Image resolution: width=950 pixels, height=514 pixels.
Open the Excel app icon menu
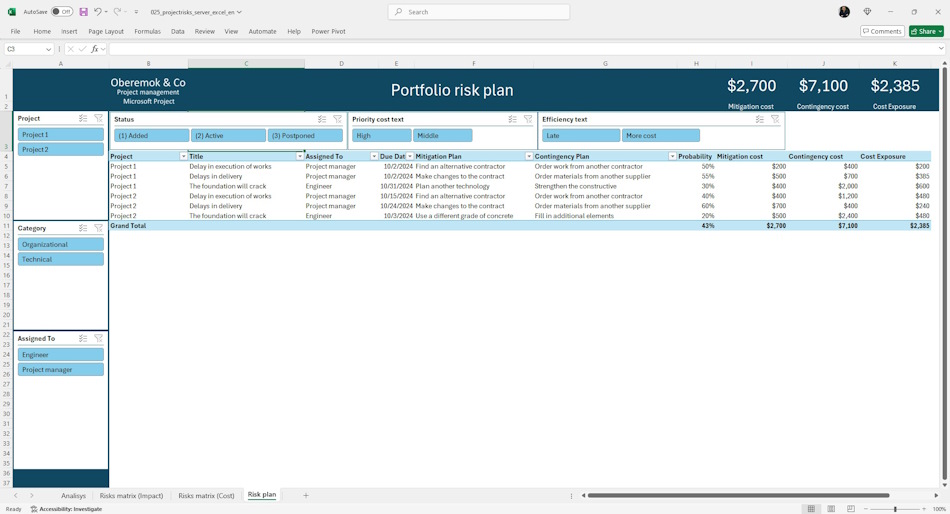pos(12,12)
